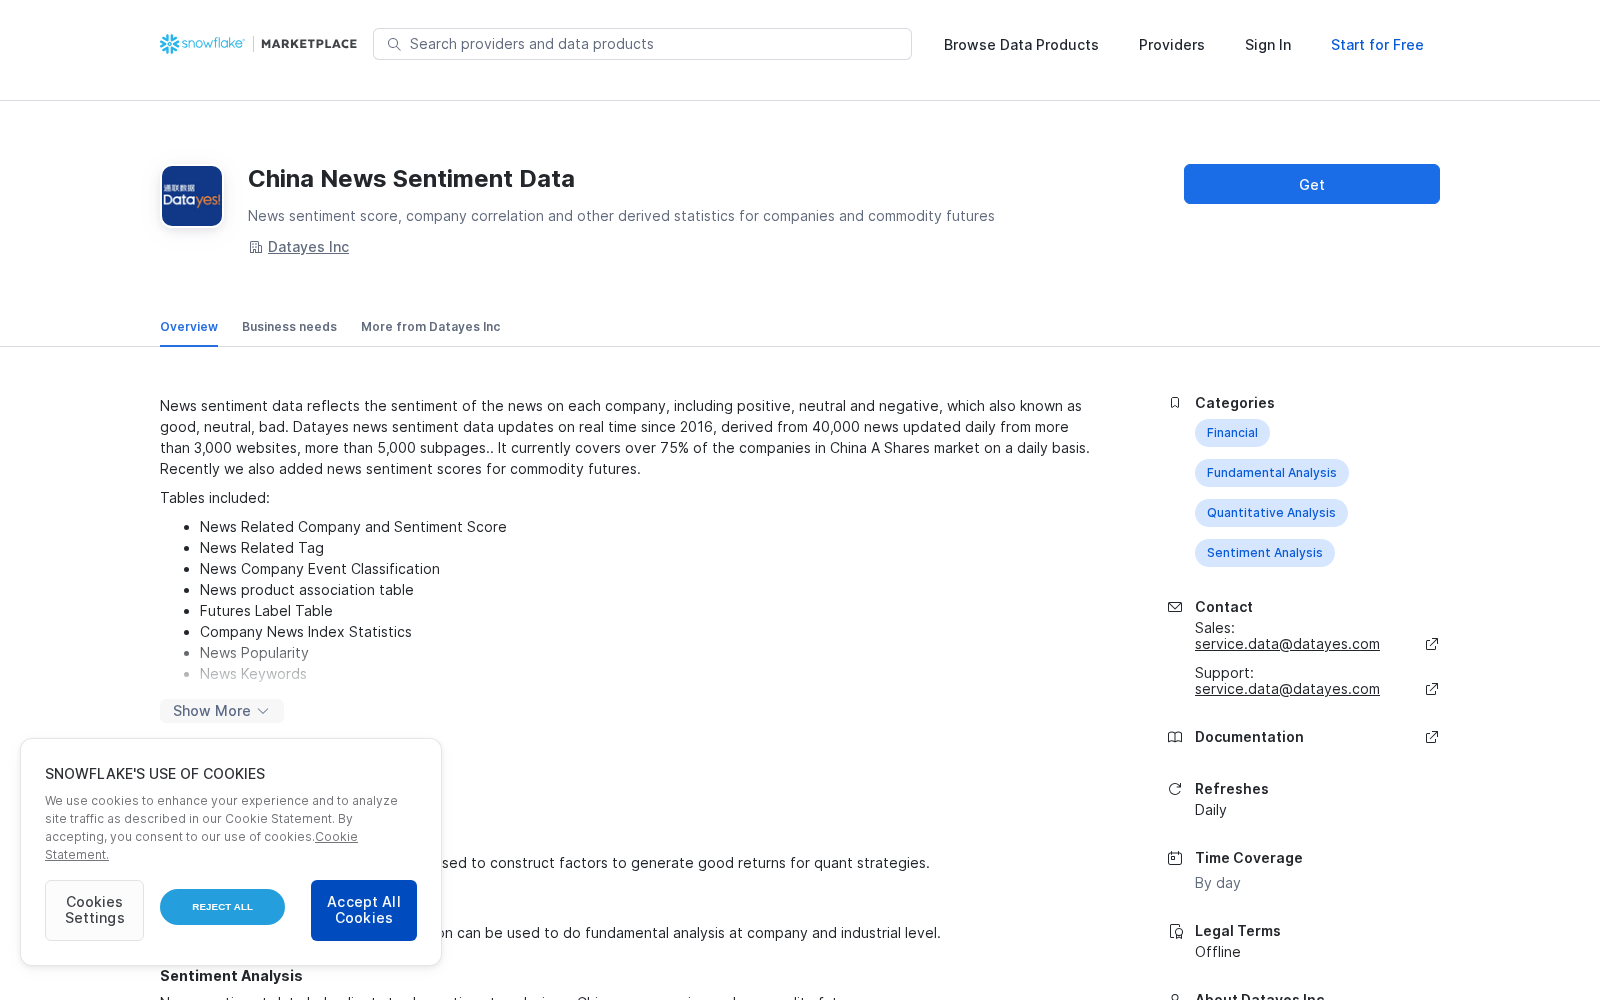This screenshot has width=1600, height=1000.
Task: Click 'News Company Event Classification' list item
Action: tap(320, 569)
